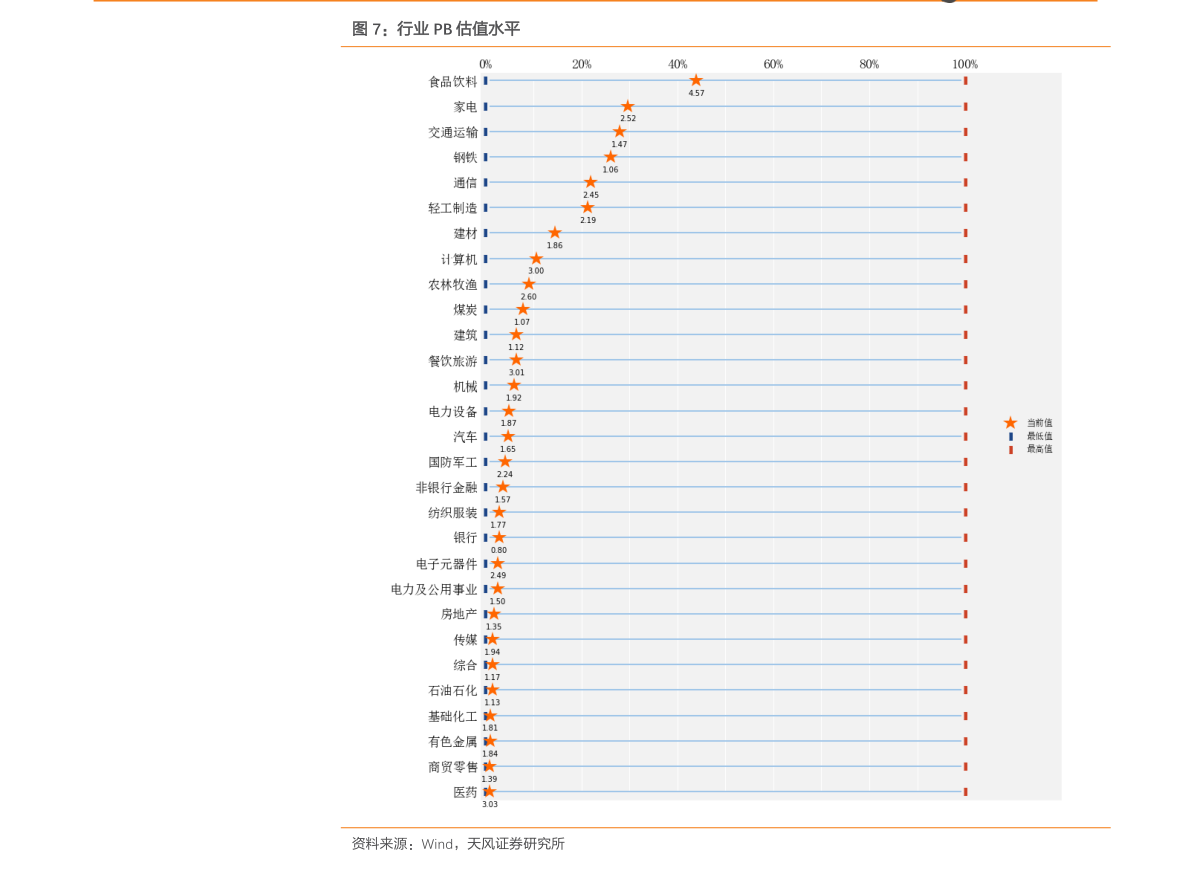Image resolution: width=1191 pixels, height=872 pixels.
Task: Select the 当前值 legend label
Action: (1039, 422)
